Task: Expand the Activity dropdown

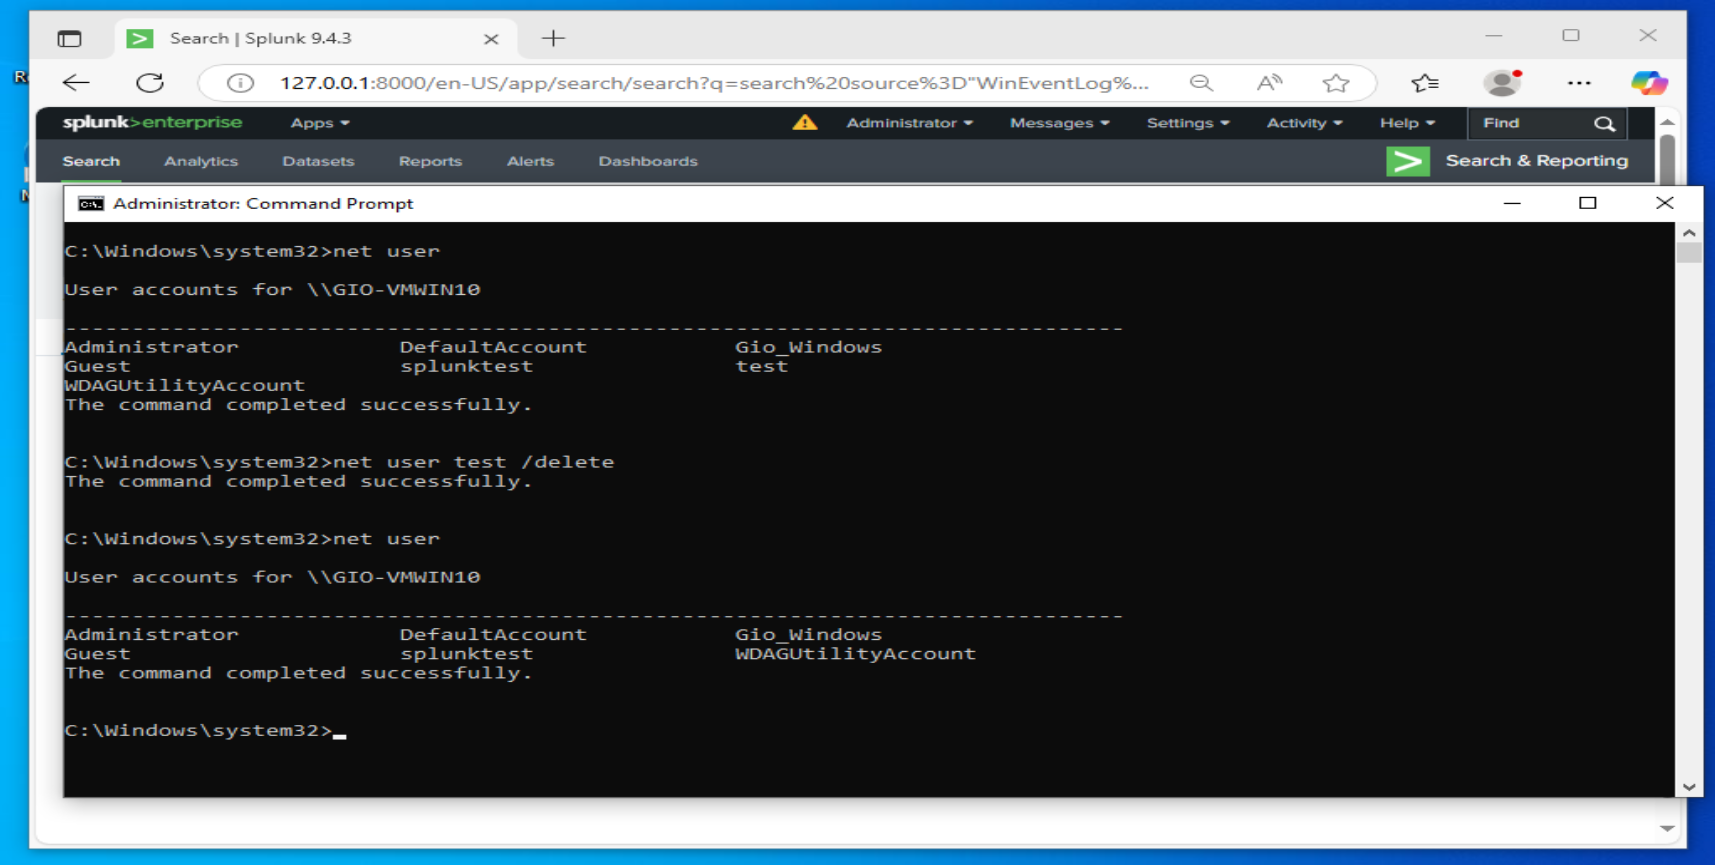Action: (1304, 123)
